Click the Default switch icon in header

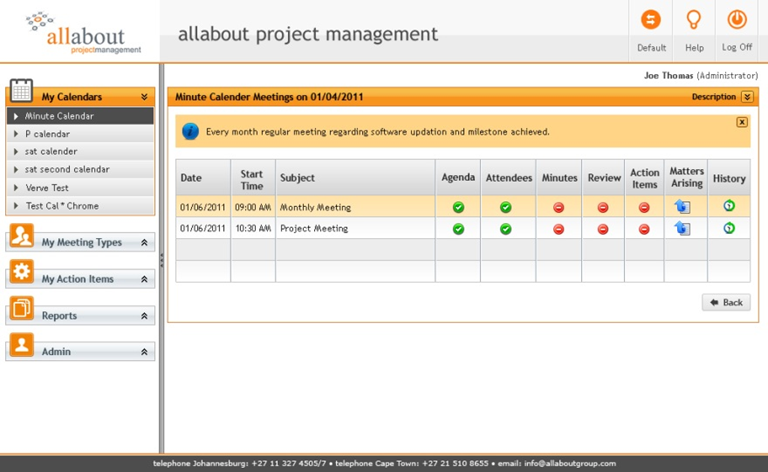tap(651, 20)
